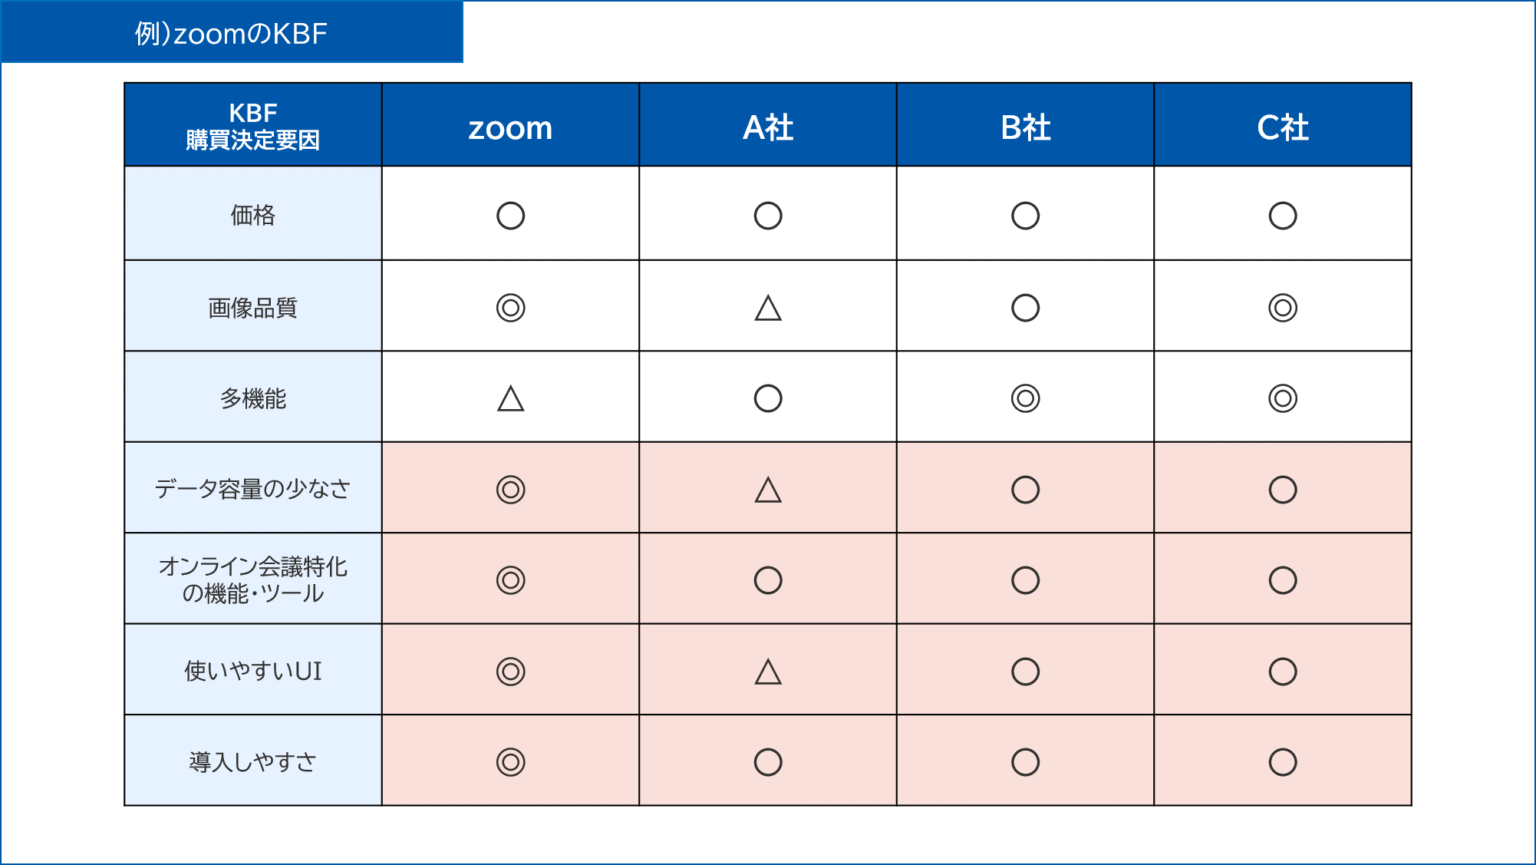Select the circle in B社's 使いやすいUI cell

[1025, 671]
